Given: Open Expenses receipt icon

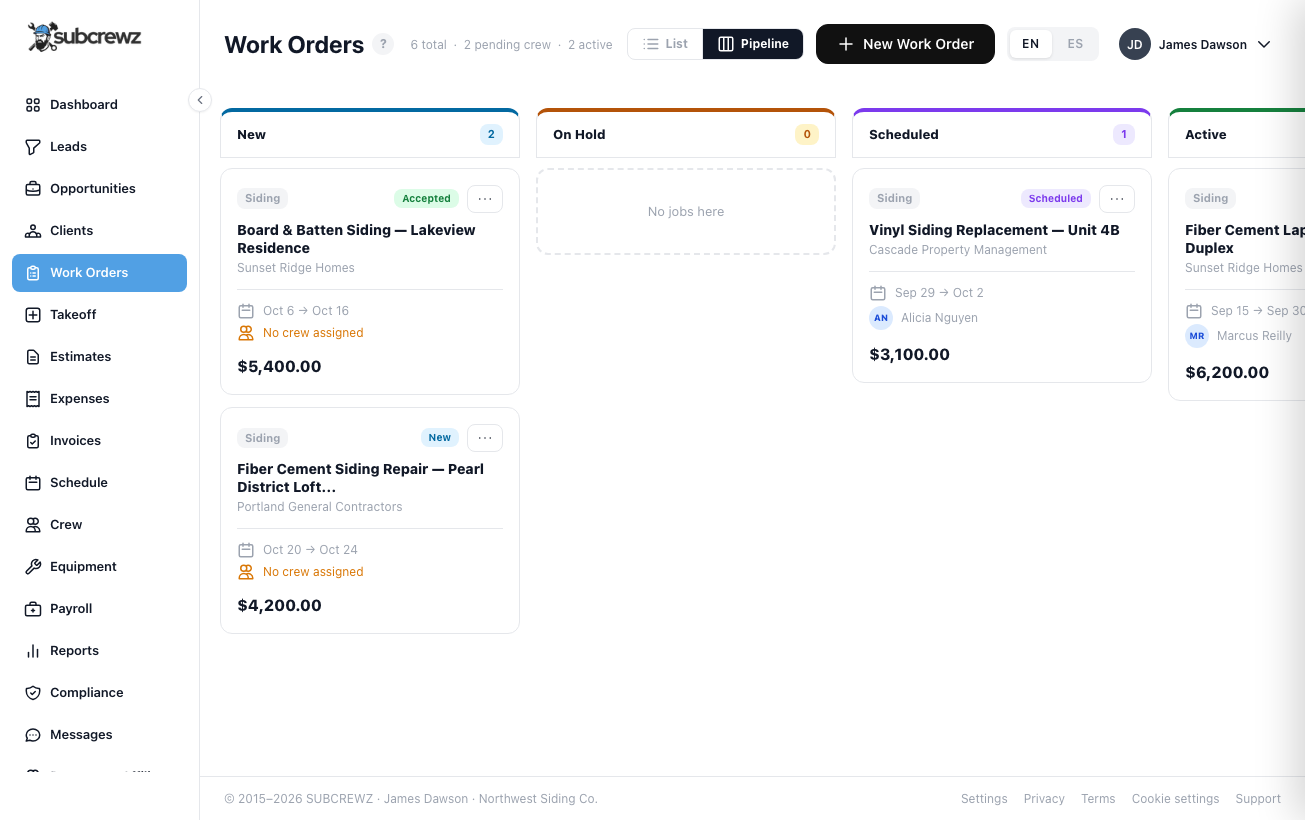Looking at the screenshot, I should pos(33,399).
